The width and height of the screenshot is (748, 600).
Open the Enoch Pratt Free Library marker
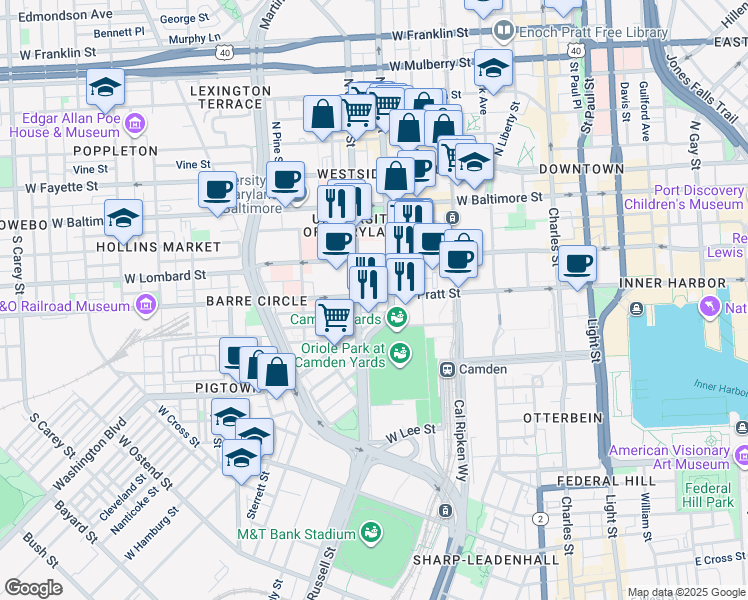pos(503,31)
